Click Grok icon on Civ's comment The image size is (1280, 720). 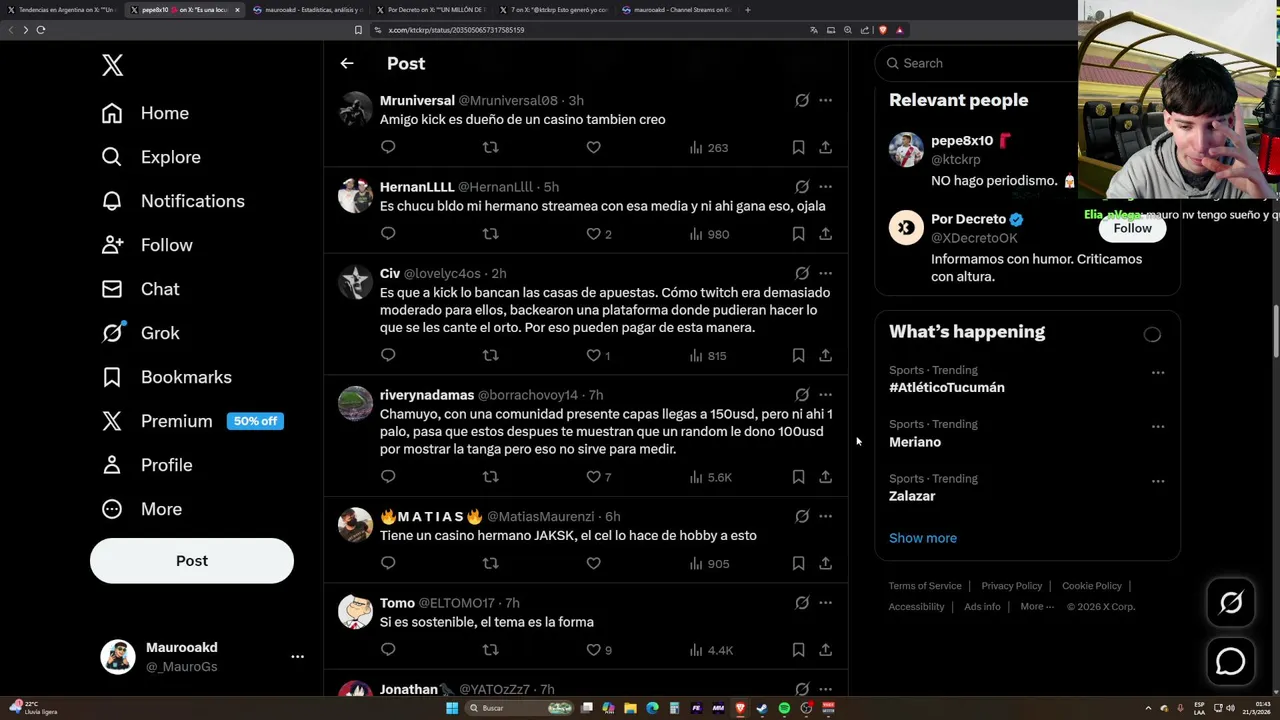802,273
